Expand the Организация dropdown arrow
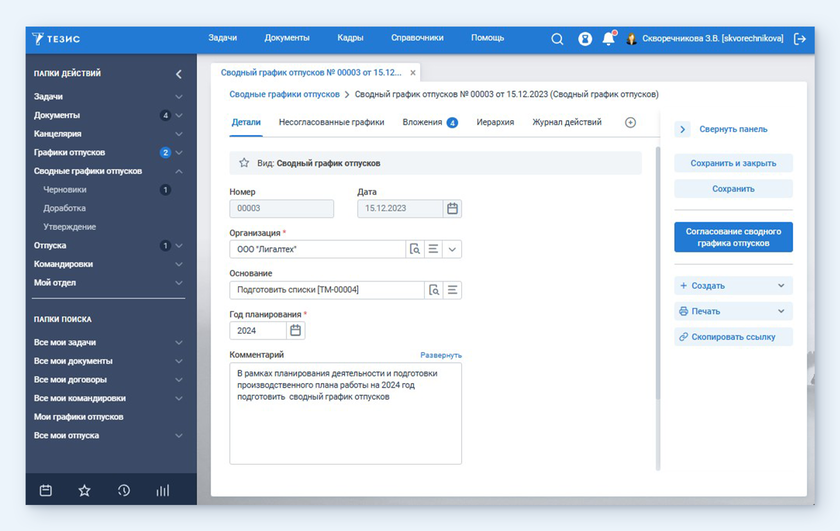The width and height of the screenshot is (840, 531). [452, 249]
